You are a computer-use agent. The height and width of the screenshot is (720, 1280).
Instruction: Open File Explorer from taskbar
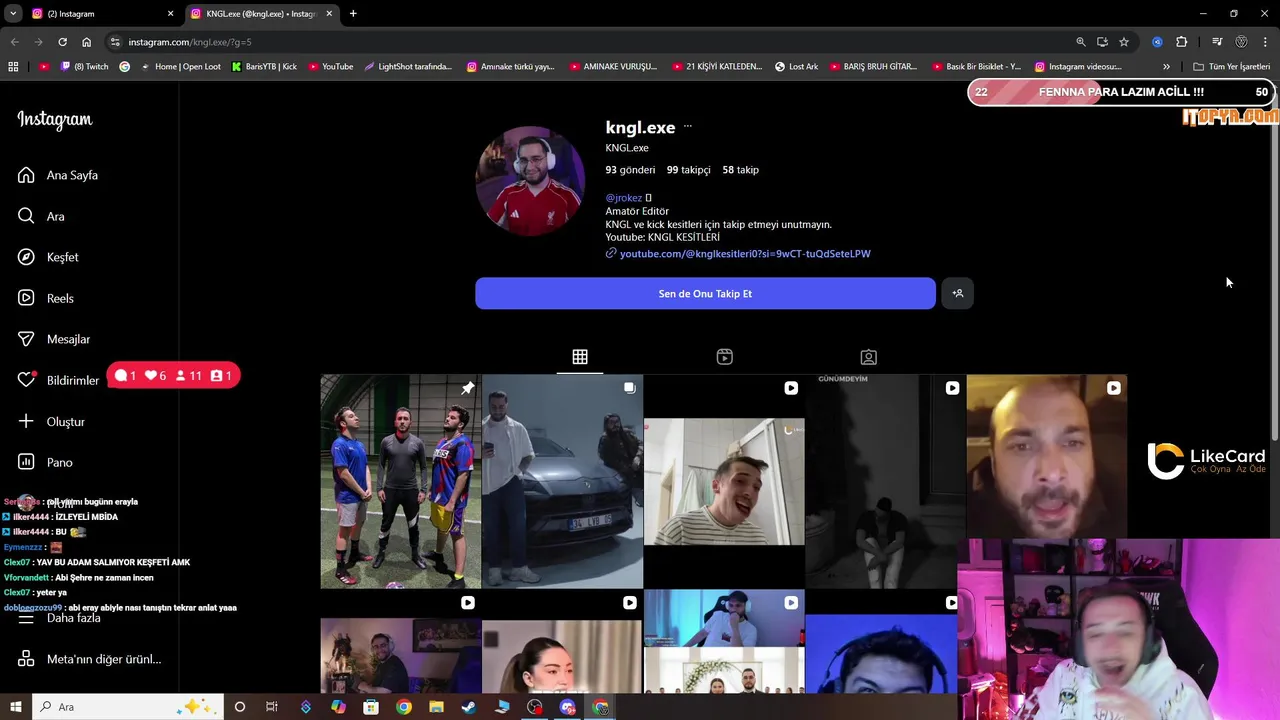[x=436, y=707]
